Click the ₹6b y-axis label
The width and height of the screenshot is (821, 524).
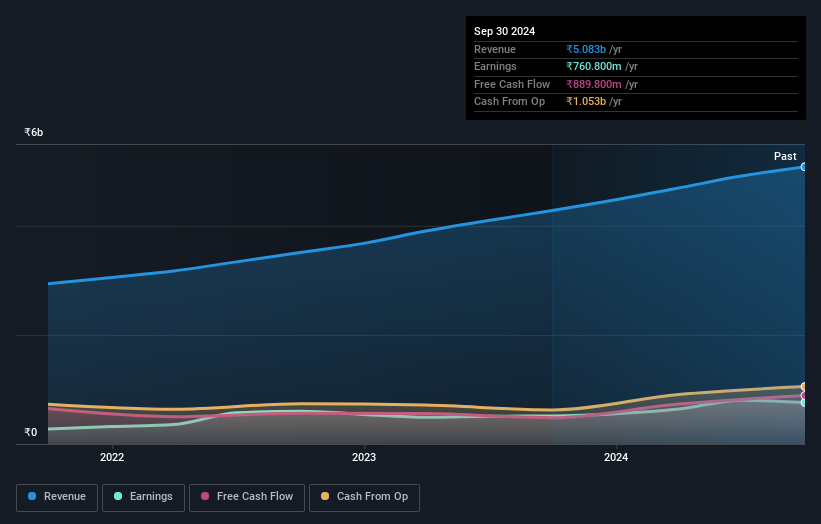[34, 132]
